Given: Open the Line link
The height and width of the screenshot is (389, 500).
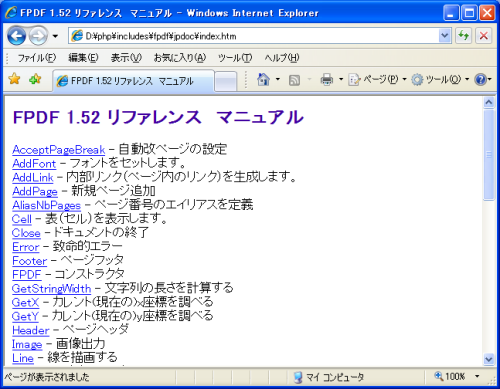Looking at the screenshot, I should 23,358.
